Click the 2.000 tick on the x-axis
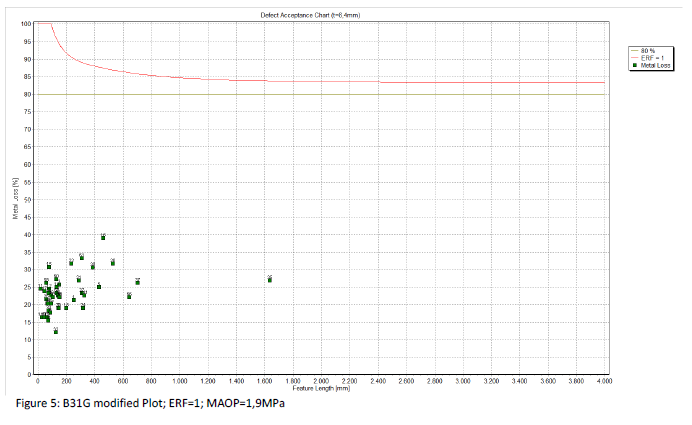This screenshot has width=692, height=425. point(321,382)
